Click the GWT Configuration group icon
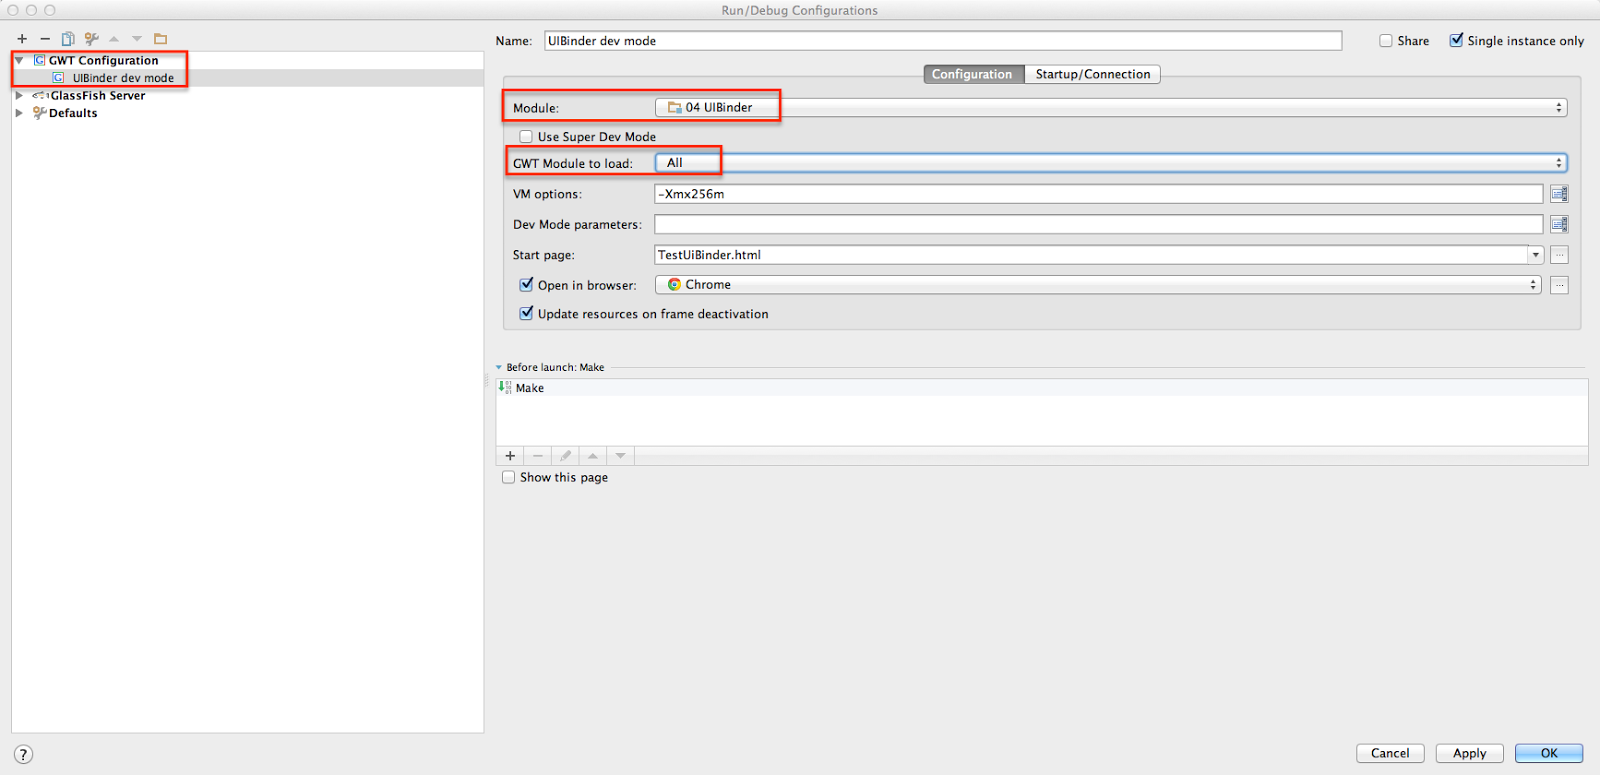This screenshot has height=775, width=1600. (x=39, y=60)
